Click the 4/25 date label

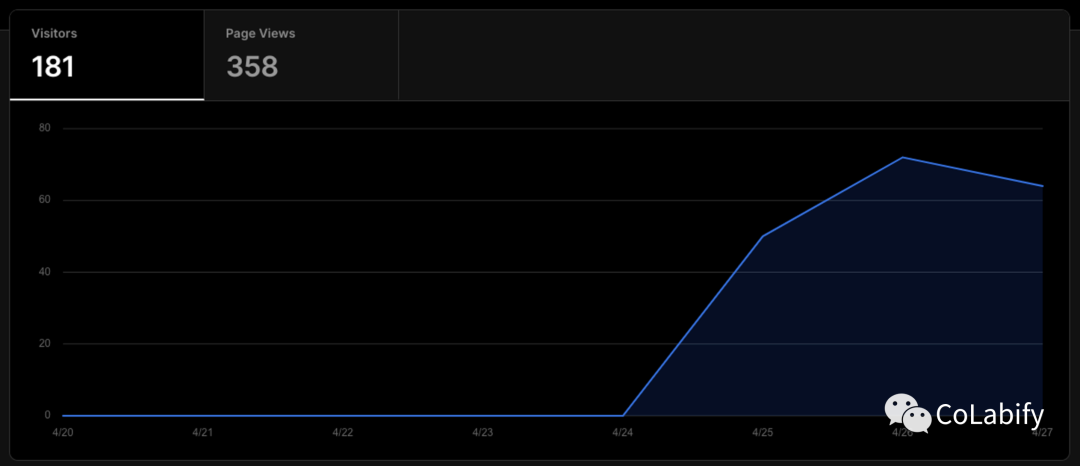tap(762, 433)
